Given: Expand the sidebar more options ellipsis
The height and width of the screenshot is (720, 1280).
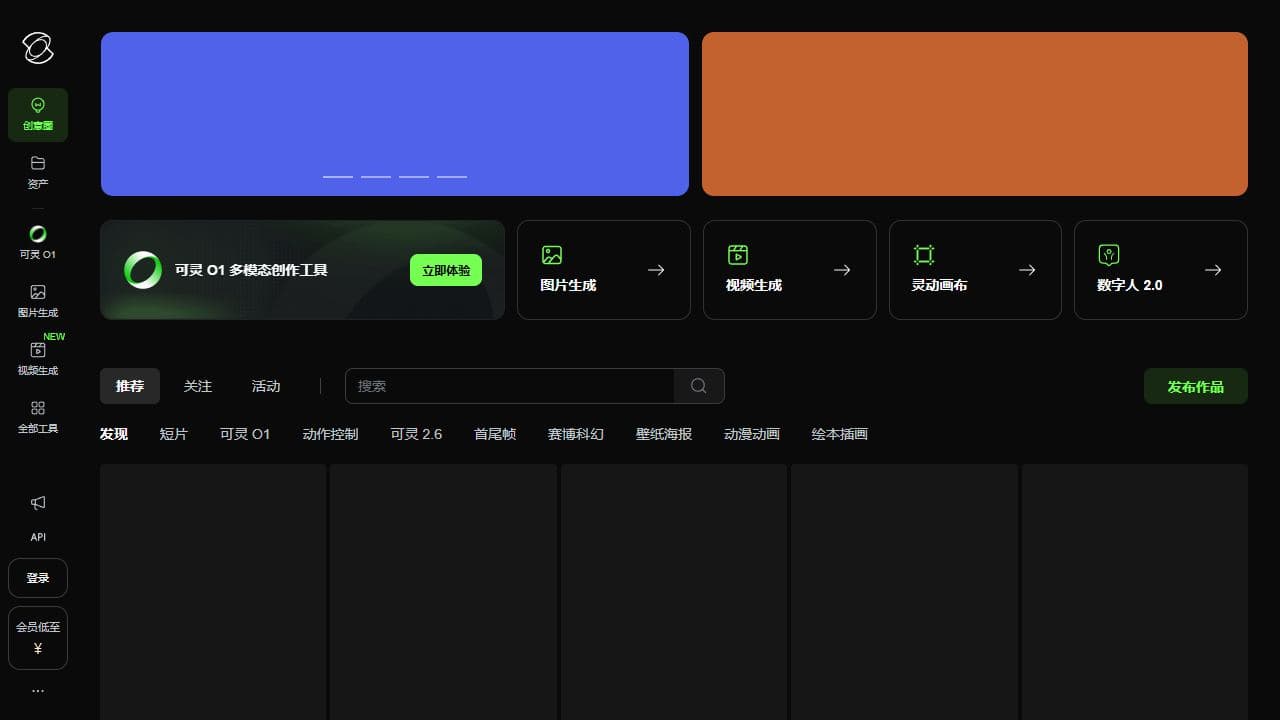Looking at the screenshot, I should point(38,690).
